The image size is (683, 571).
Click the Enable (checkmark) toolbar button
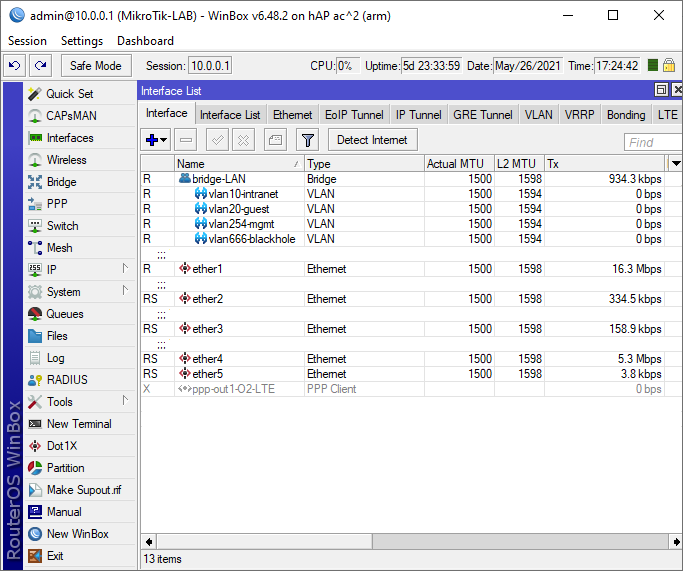[x=217, y=140]
